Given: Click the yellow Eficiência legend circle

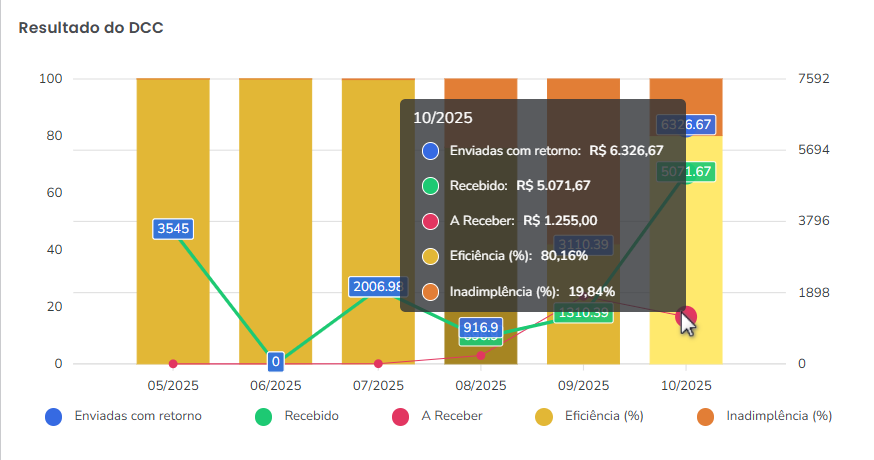Looking at the screenshot, I should pos(544,416).
